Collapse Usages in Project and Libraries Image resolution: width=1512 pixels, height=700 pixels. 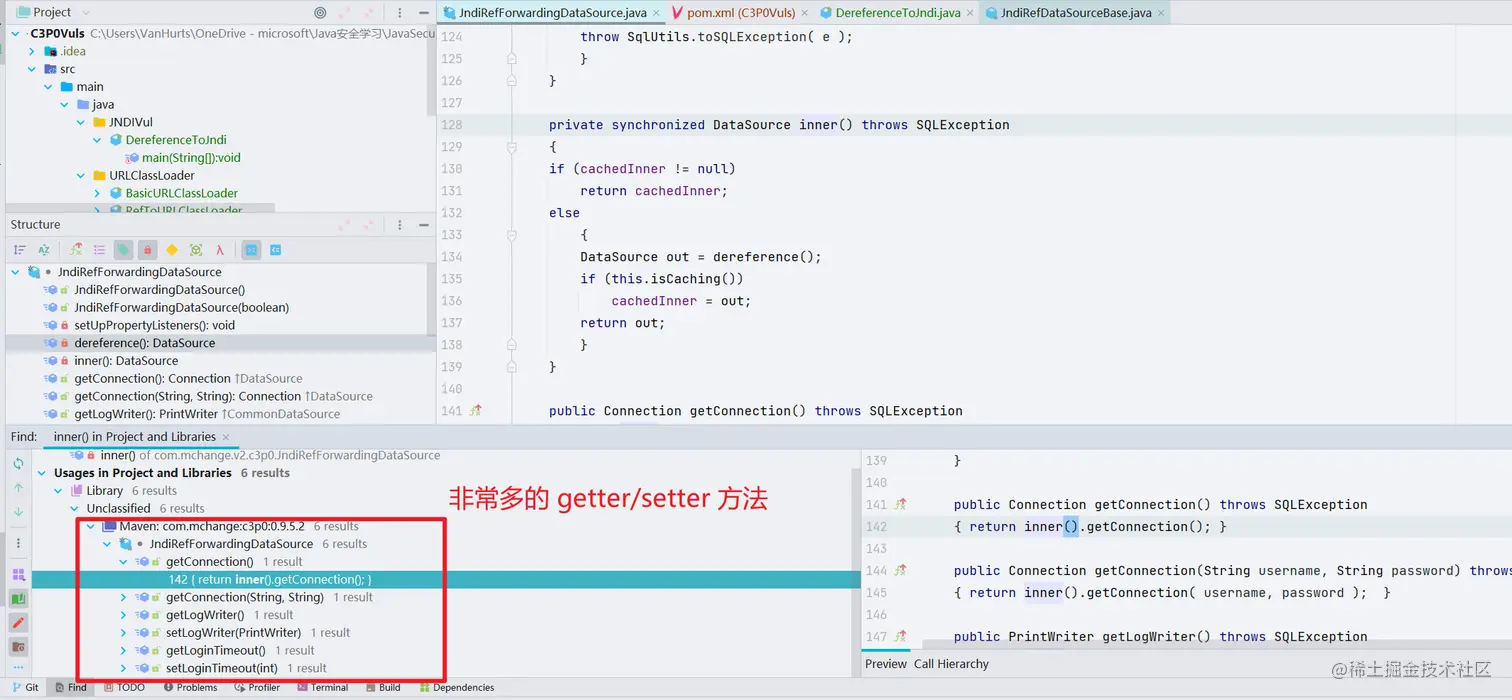click(x=42, y=473)
